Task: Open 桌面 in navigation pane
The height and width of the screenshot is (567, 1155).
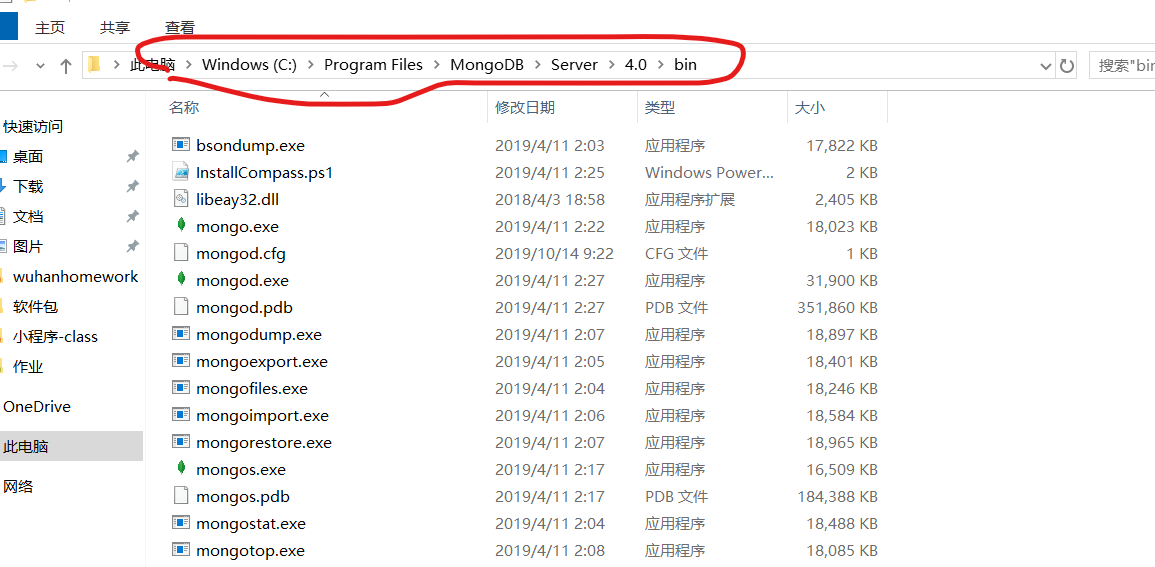Action: [28, 156]
